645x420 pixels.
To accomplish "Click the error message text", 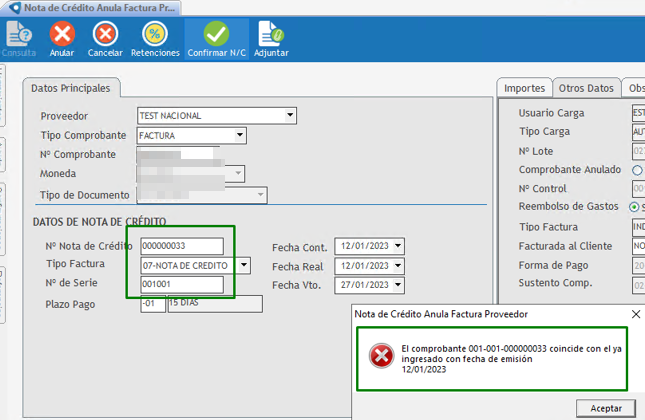I will click(511, 359).
